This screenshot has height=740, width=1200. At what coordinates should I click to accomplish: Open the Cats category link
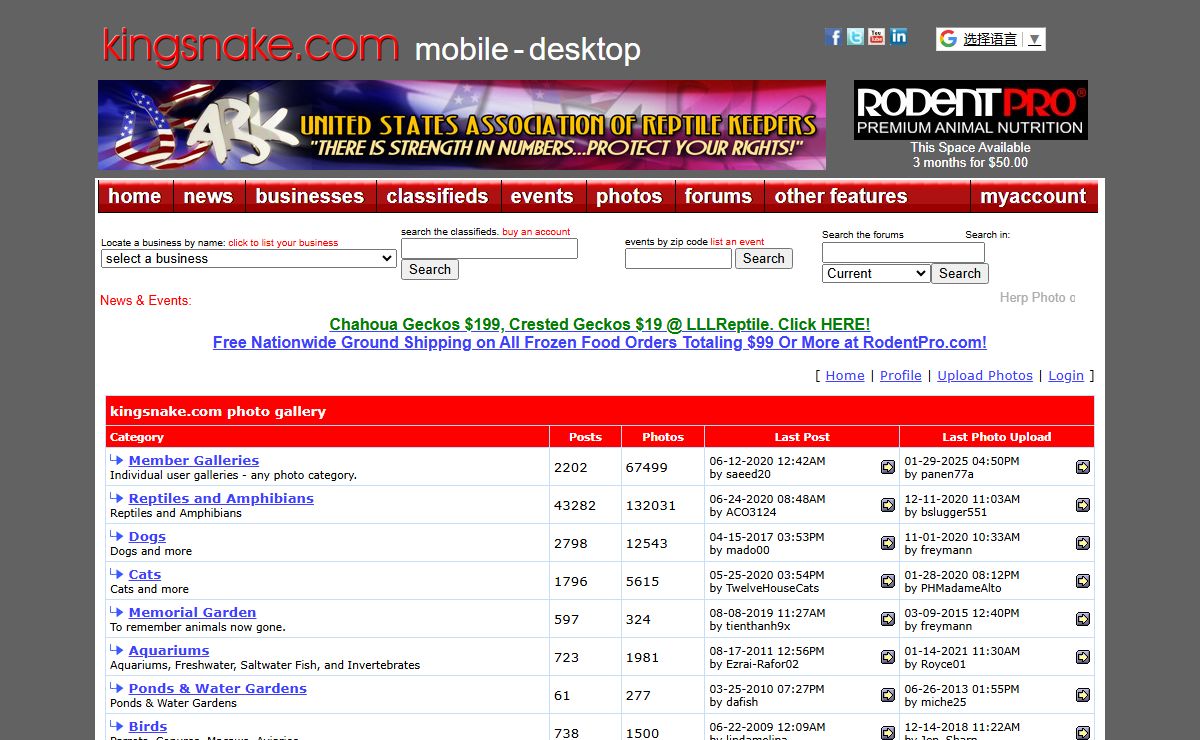click(x=145, y=574)
